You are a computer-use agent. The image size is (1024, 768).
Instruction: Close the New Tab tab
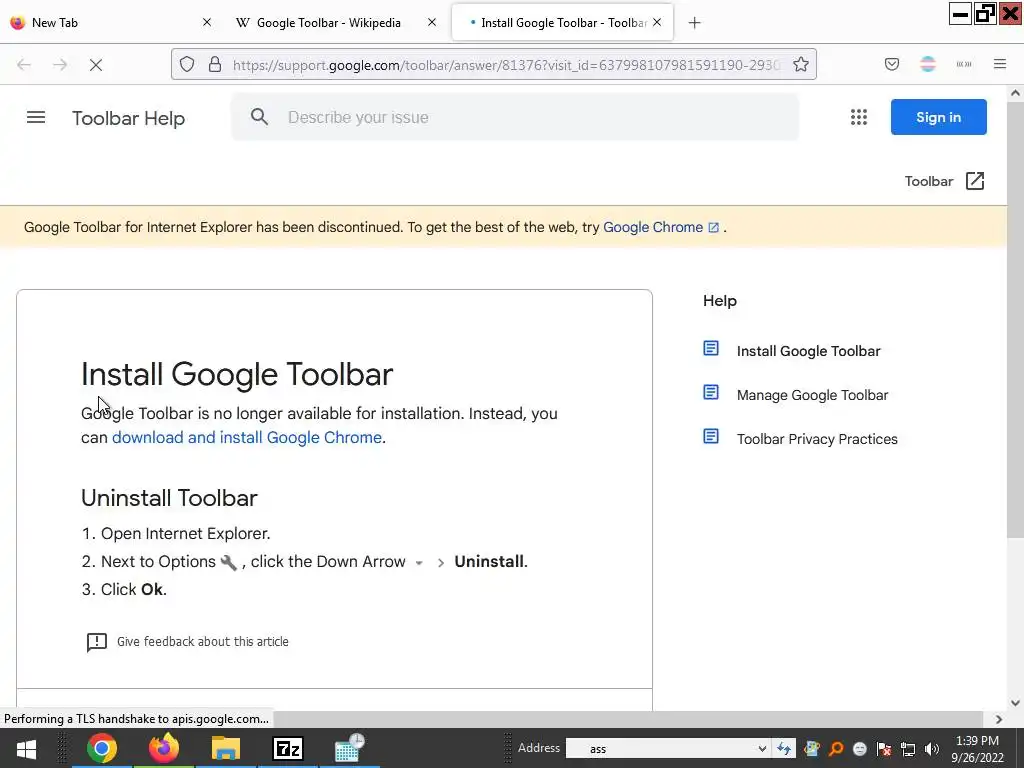(x=207, y=22)
